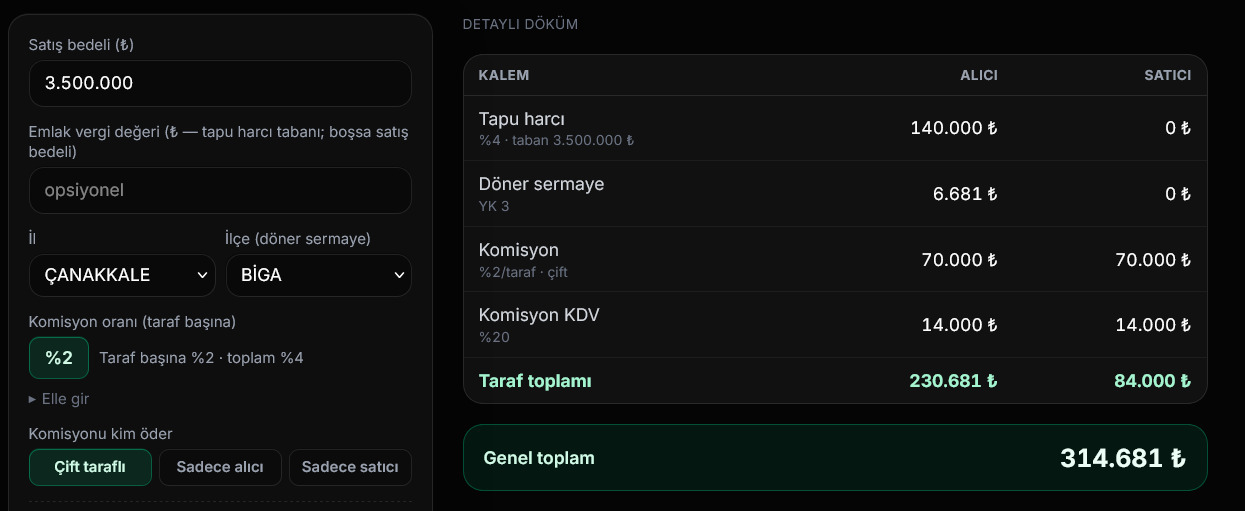Click the 'Komisyonu kim öder' label
Image resolution: width=1245 pixels, height=511 pixels.
[101, 433]
